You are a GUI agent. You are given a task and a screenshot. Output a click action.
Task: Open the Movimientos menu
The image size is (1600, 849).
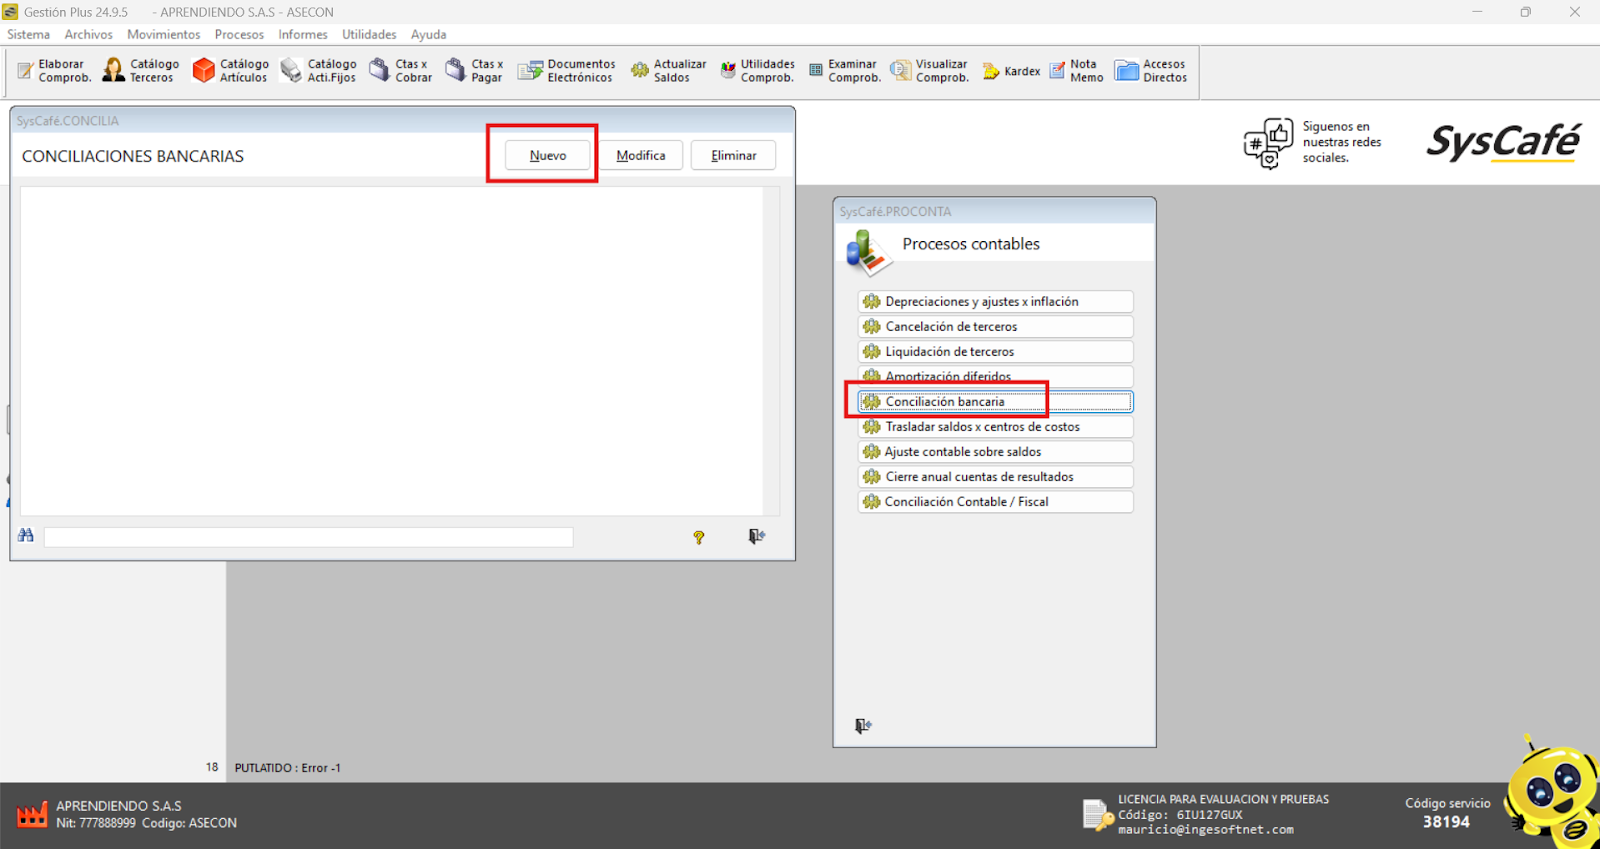tap(163, 34)
